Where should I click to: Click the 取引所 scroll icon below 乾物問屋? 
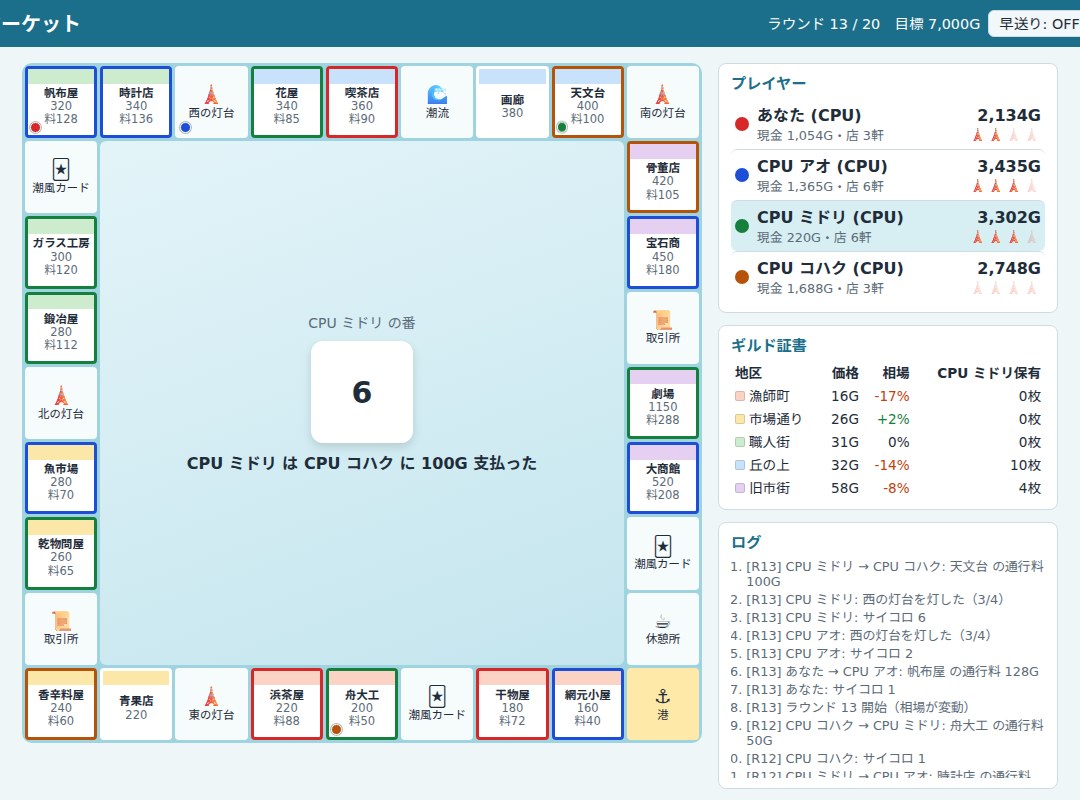[61, 621]
